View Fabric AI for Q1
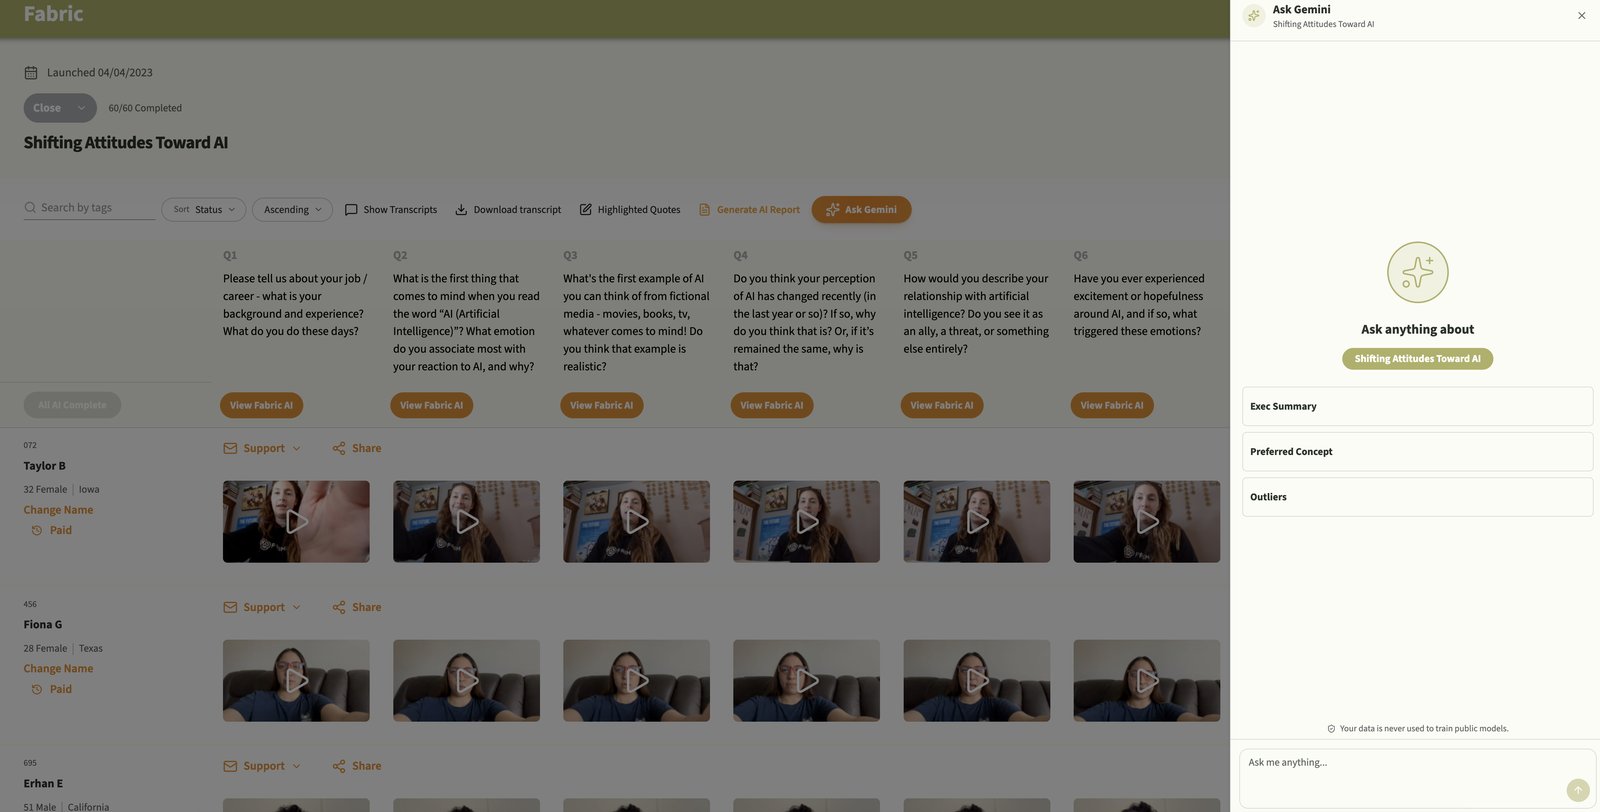Viewport: 1600px width, 812px height. point(261,406)
